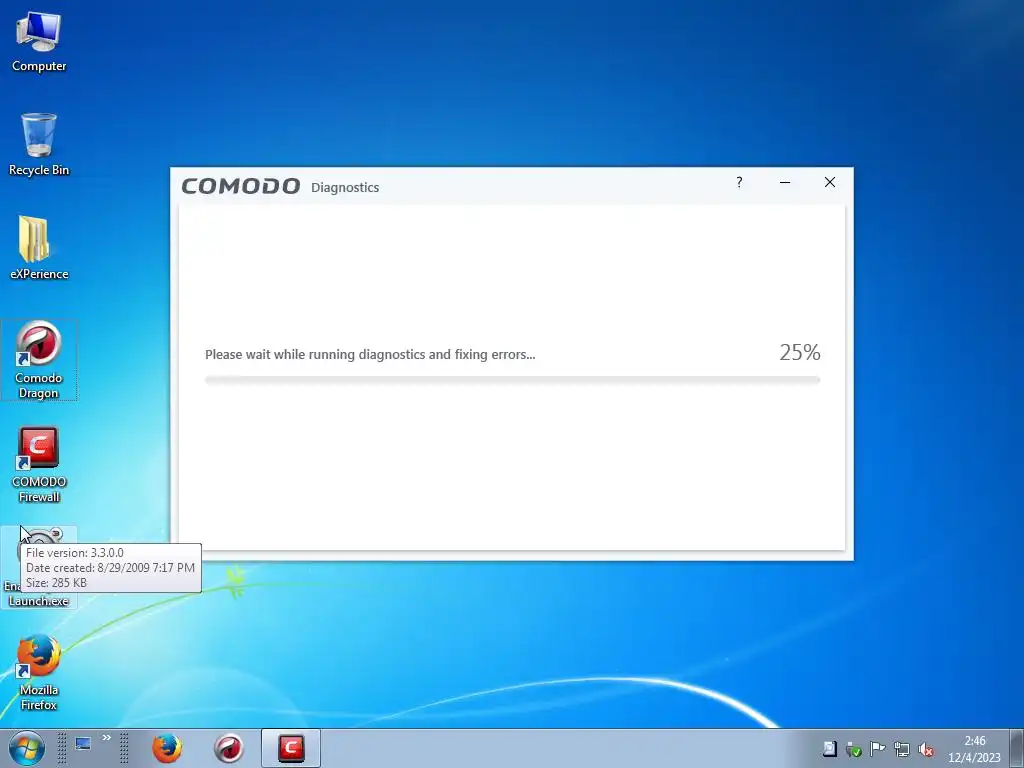This screenshot has height=768, width=1024.
Task: Click the Diagnostics window title text
Action: [345, 187]
